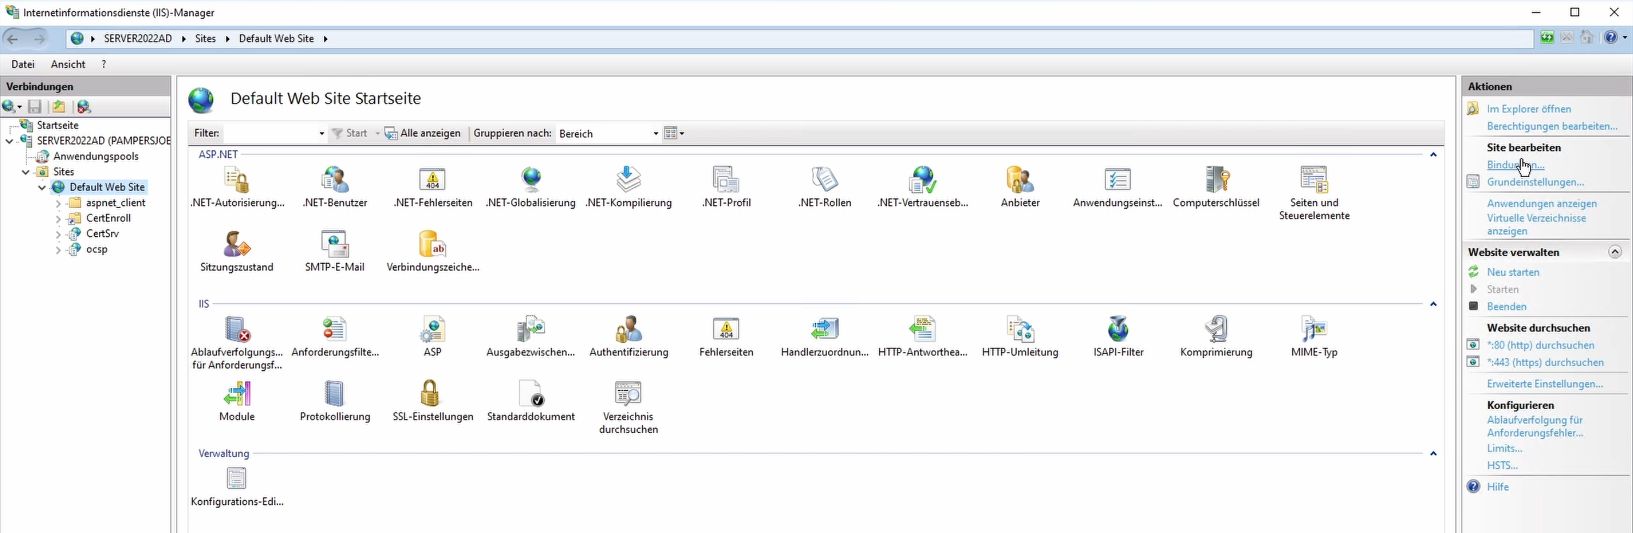Open the HTTP-Antwortheader icon

click(922, 329)
